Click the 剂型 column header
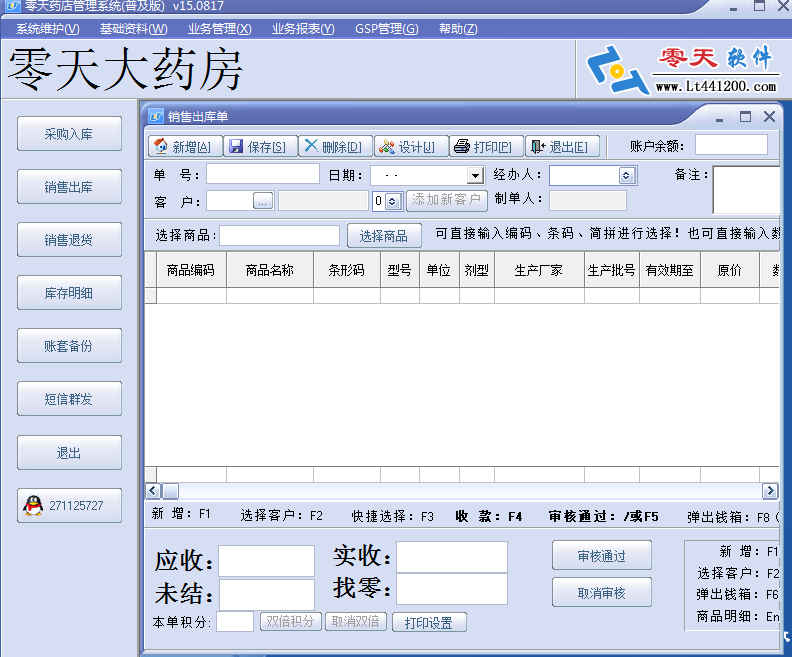792x657 pixels. [477, 270]
